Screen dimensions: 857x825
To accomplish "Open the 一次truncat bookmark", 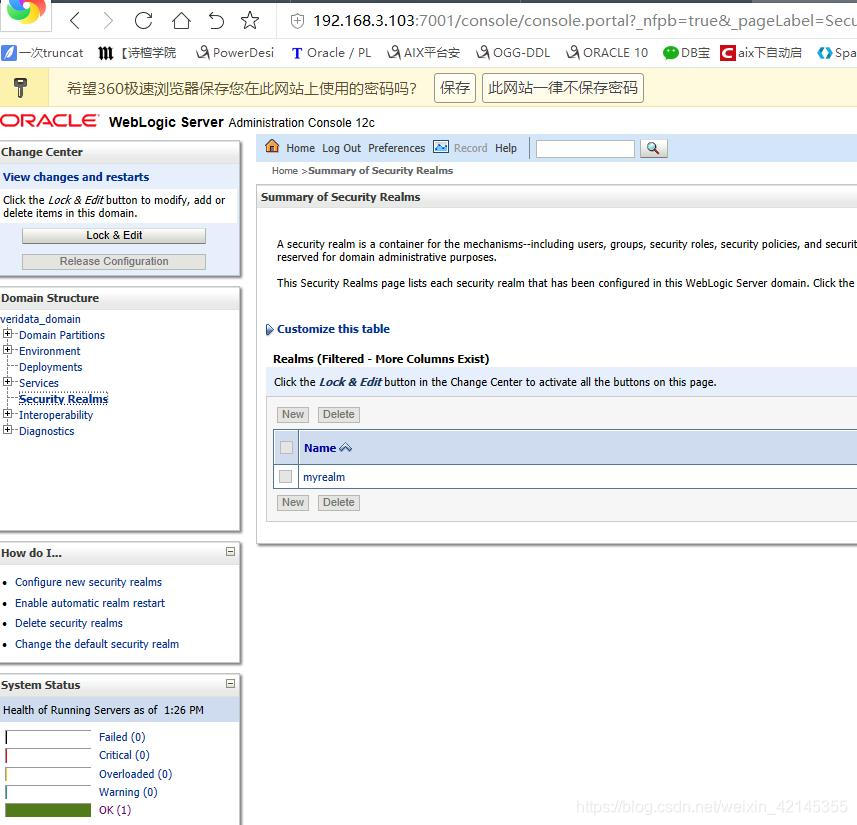I will tap(43, 52).
